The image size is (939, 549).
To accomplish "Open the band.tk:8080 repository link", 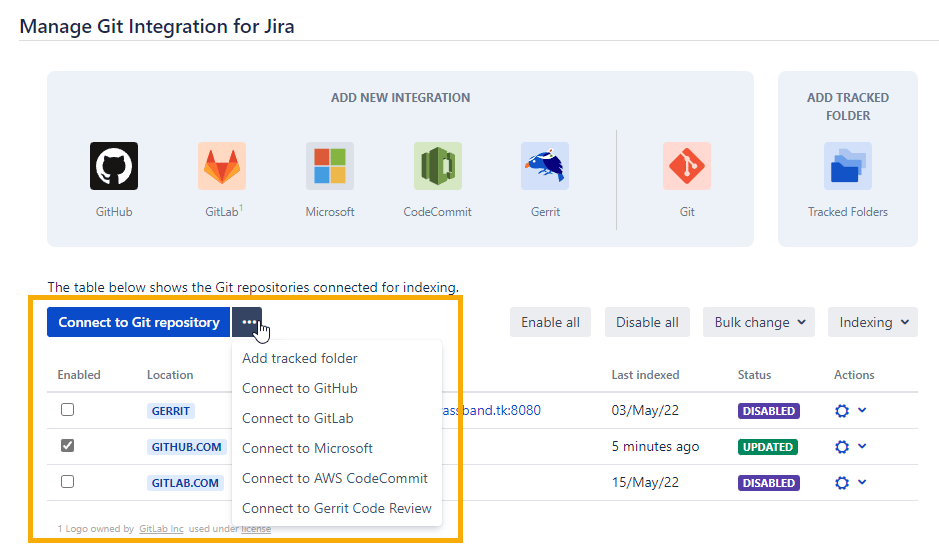I will pyautogui.click(x=491, y=410).
